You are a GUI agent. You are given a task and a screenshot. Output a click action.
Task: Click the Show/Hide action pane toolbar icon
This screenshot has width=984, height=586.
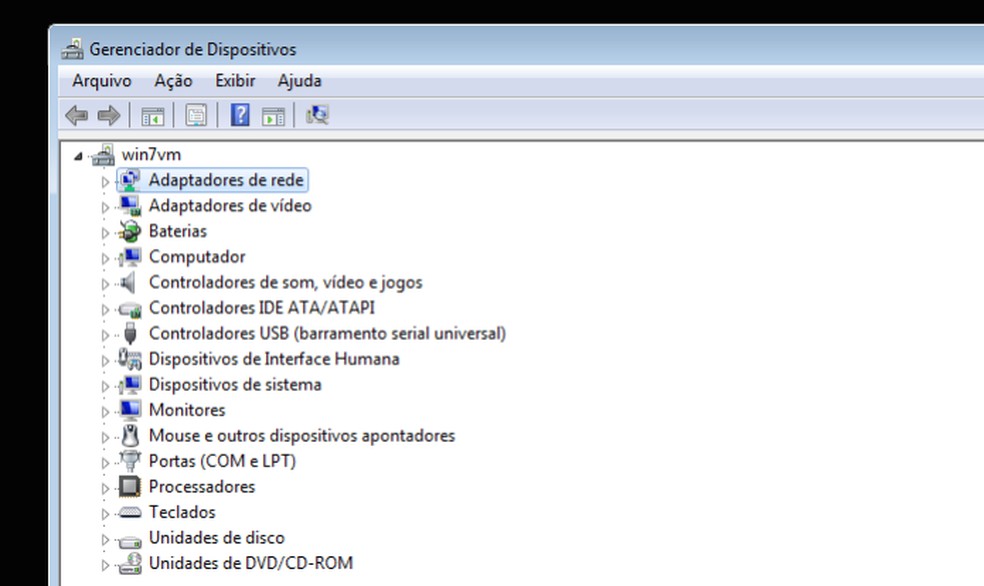point(273,116)
